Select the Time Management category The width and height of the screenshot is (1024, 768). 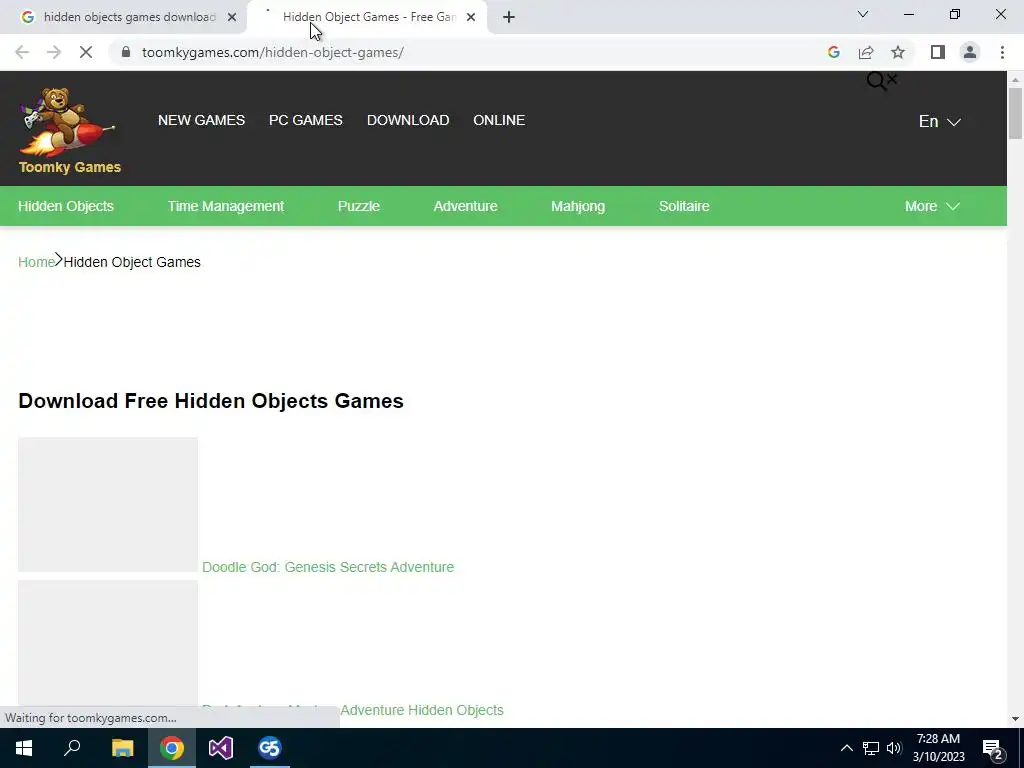coord(226,206)
